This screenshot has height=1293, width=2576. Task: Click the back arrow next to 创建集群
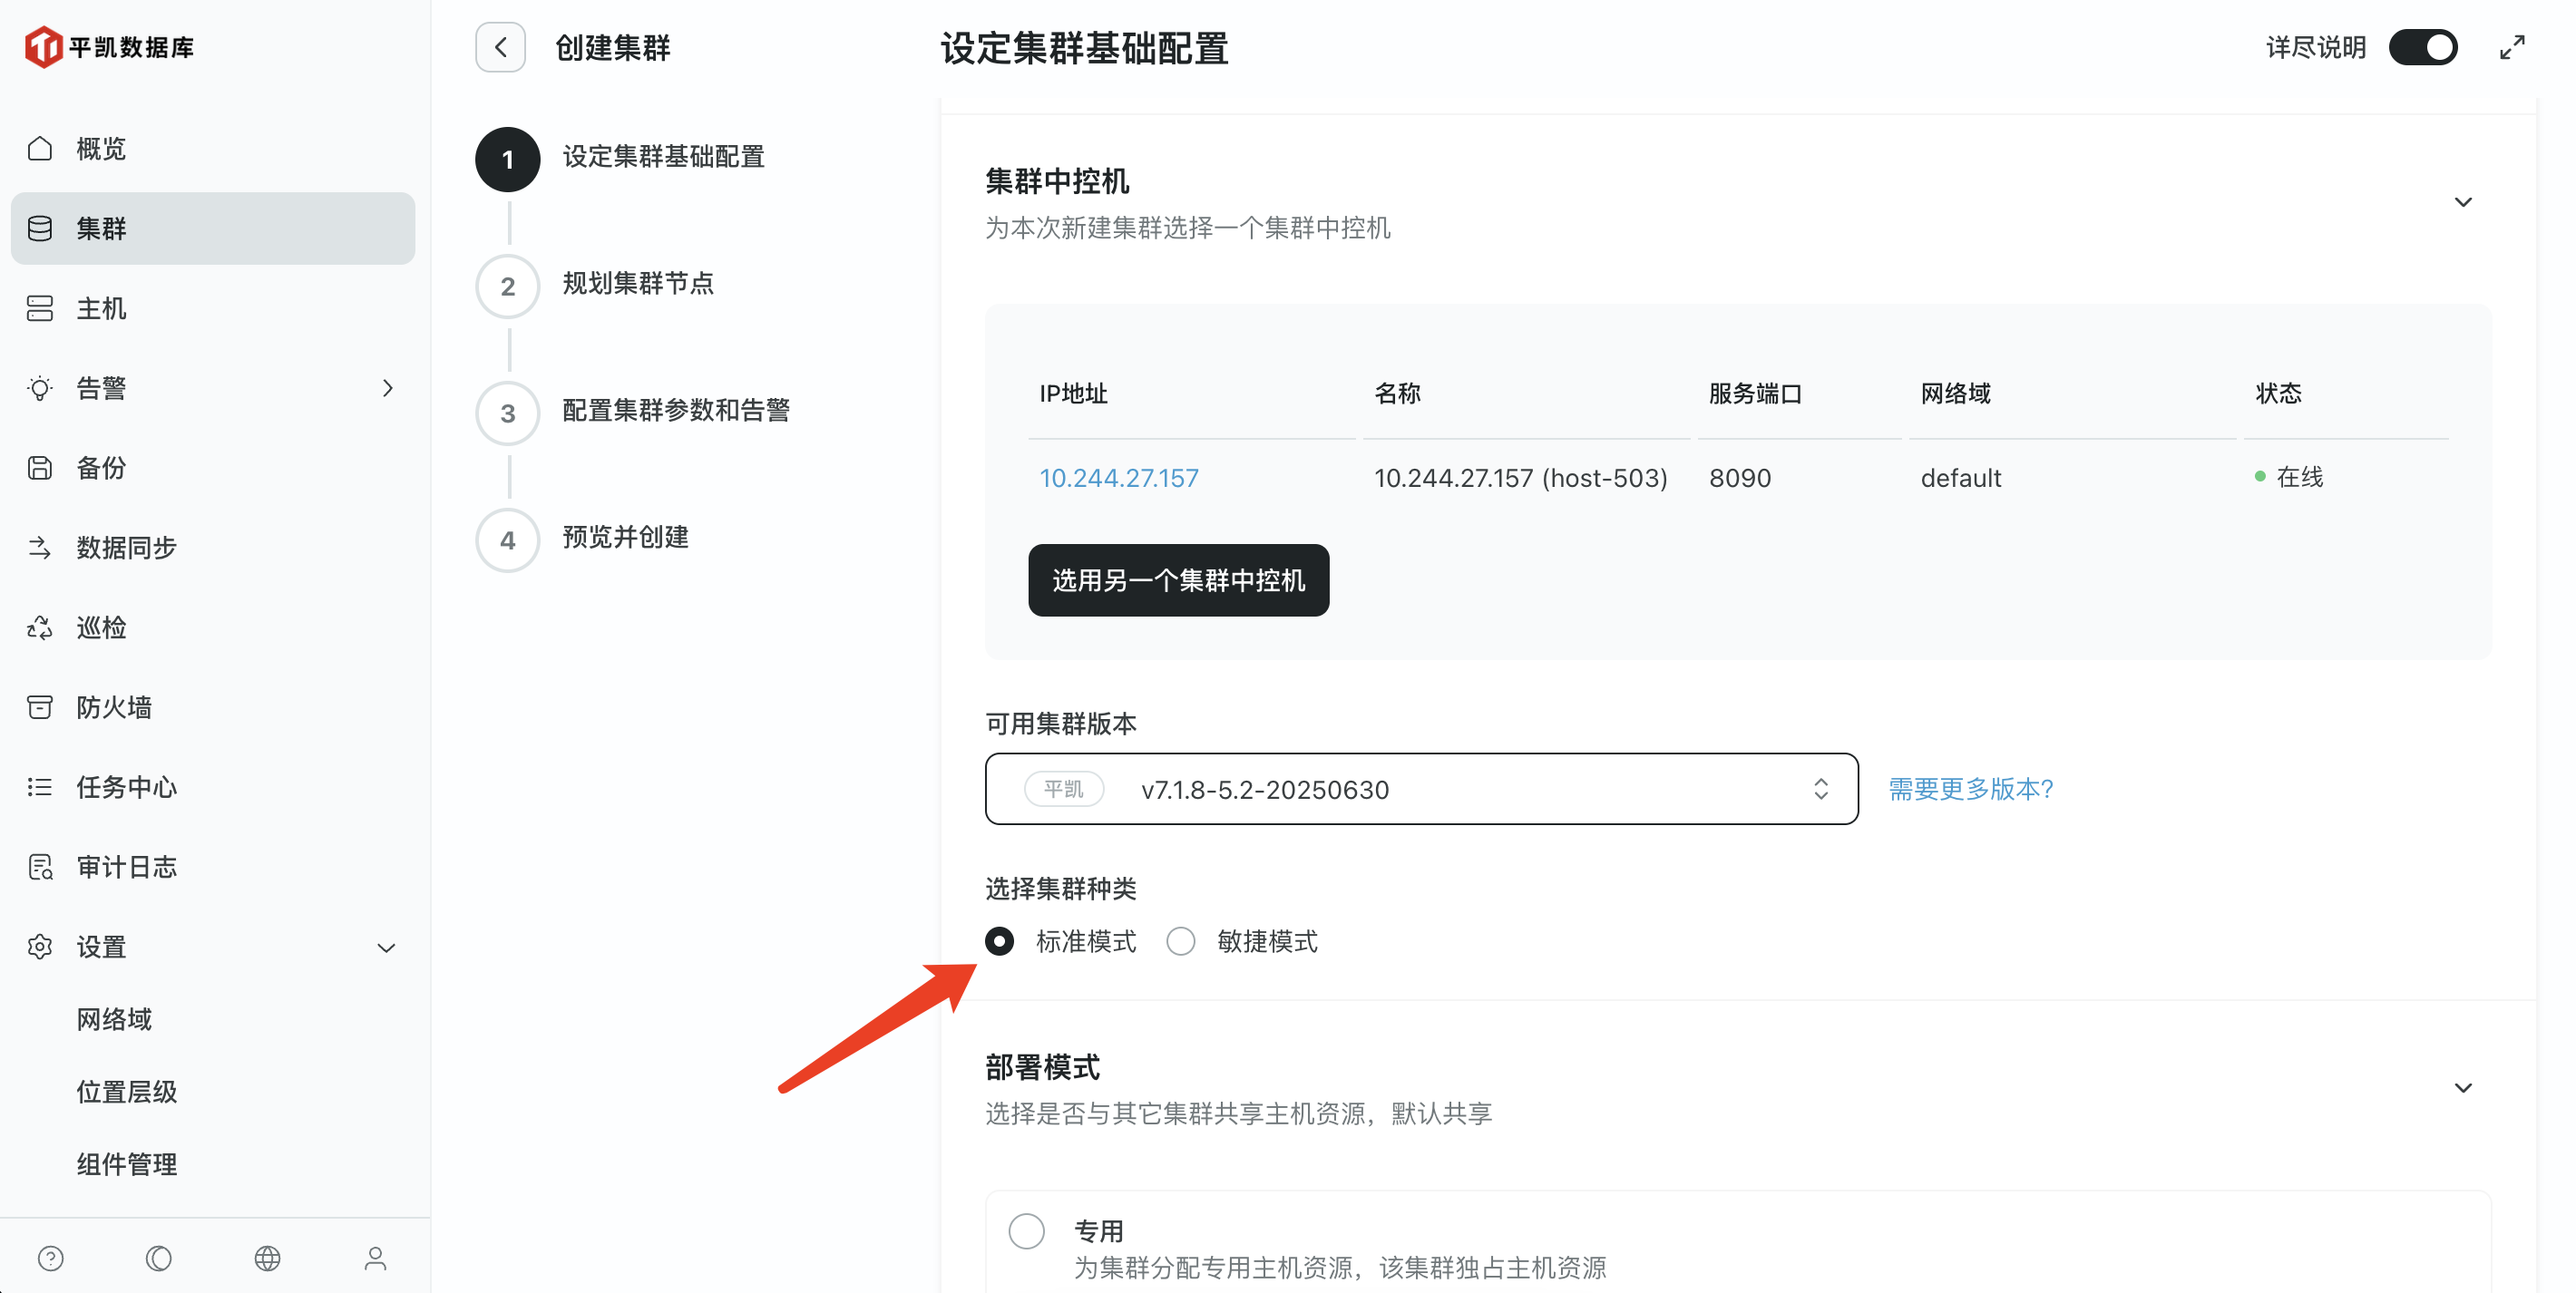coord(500,47)
